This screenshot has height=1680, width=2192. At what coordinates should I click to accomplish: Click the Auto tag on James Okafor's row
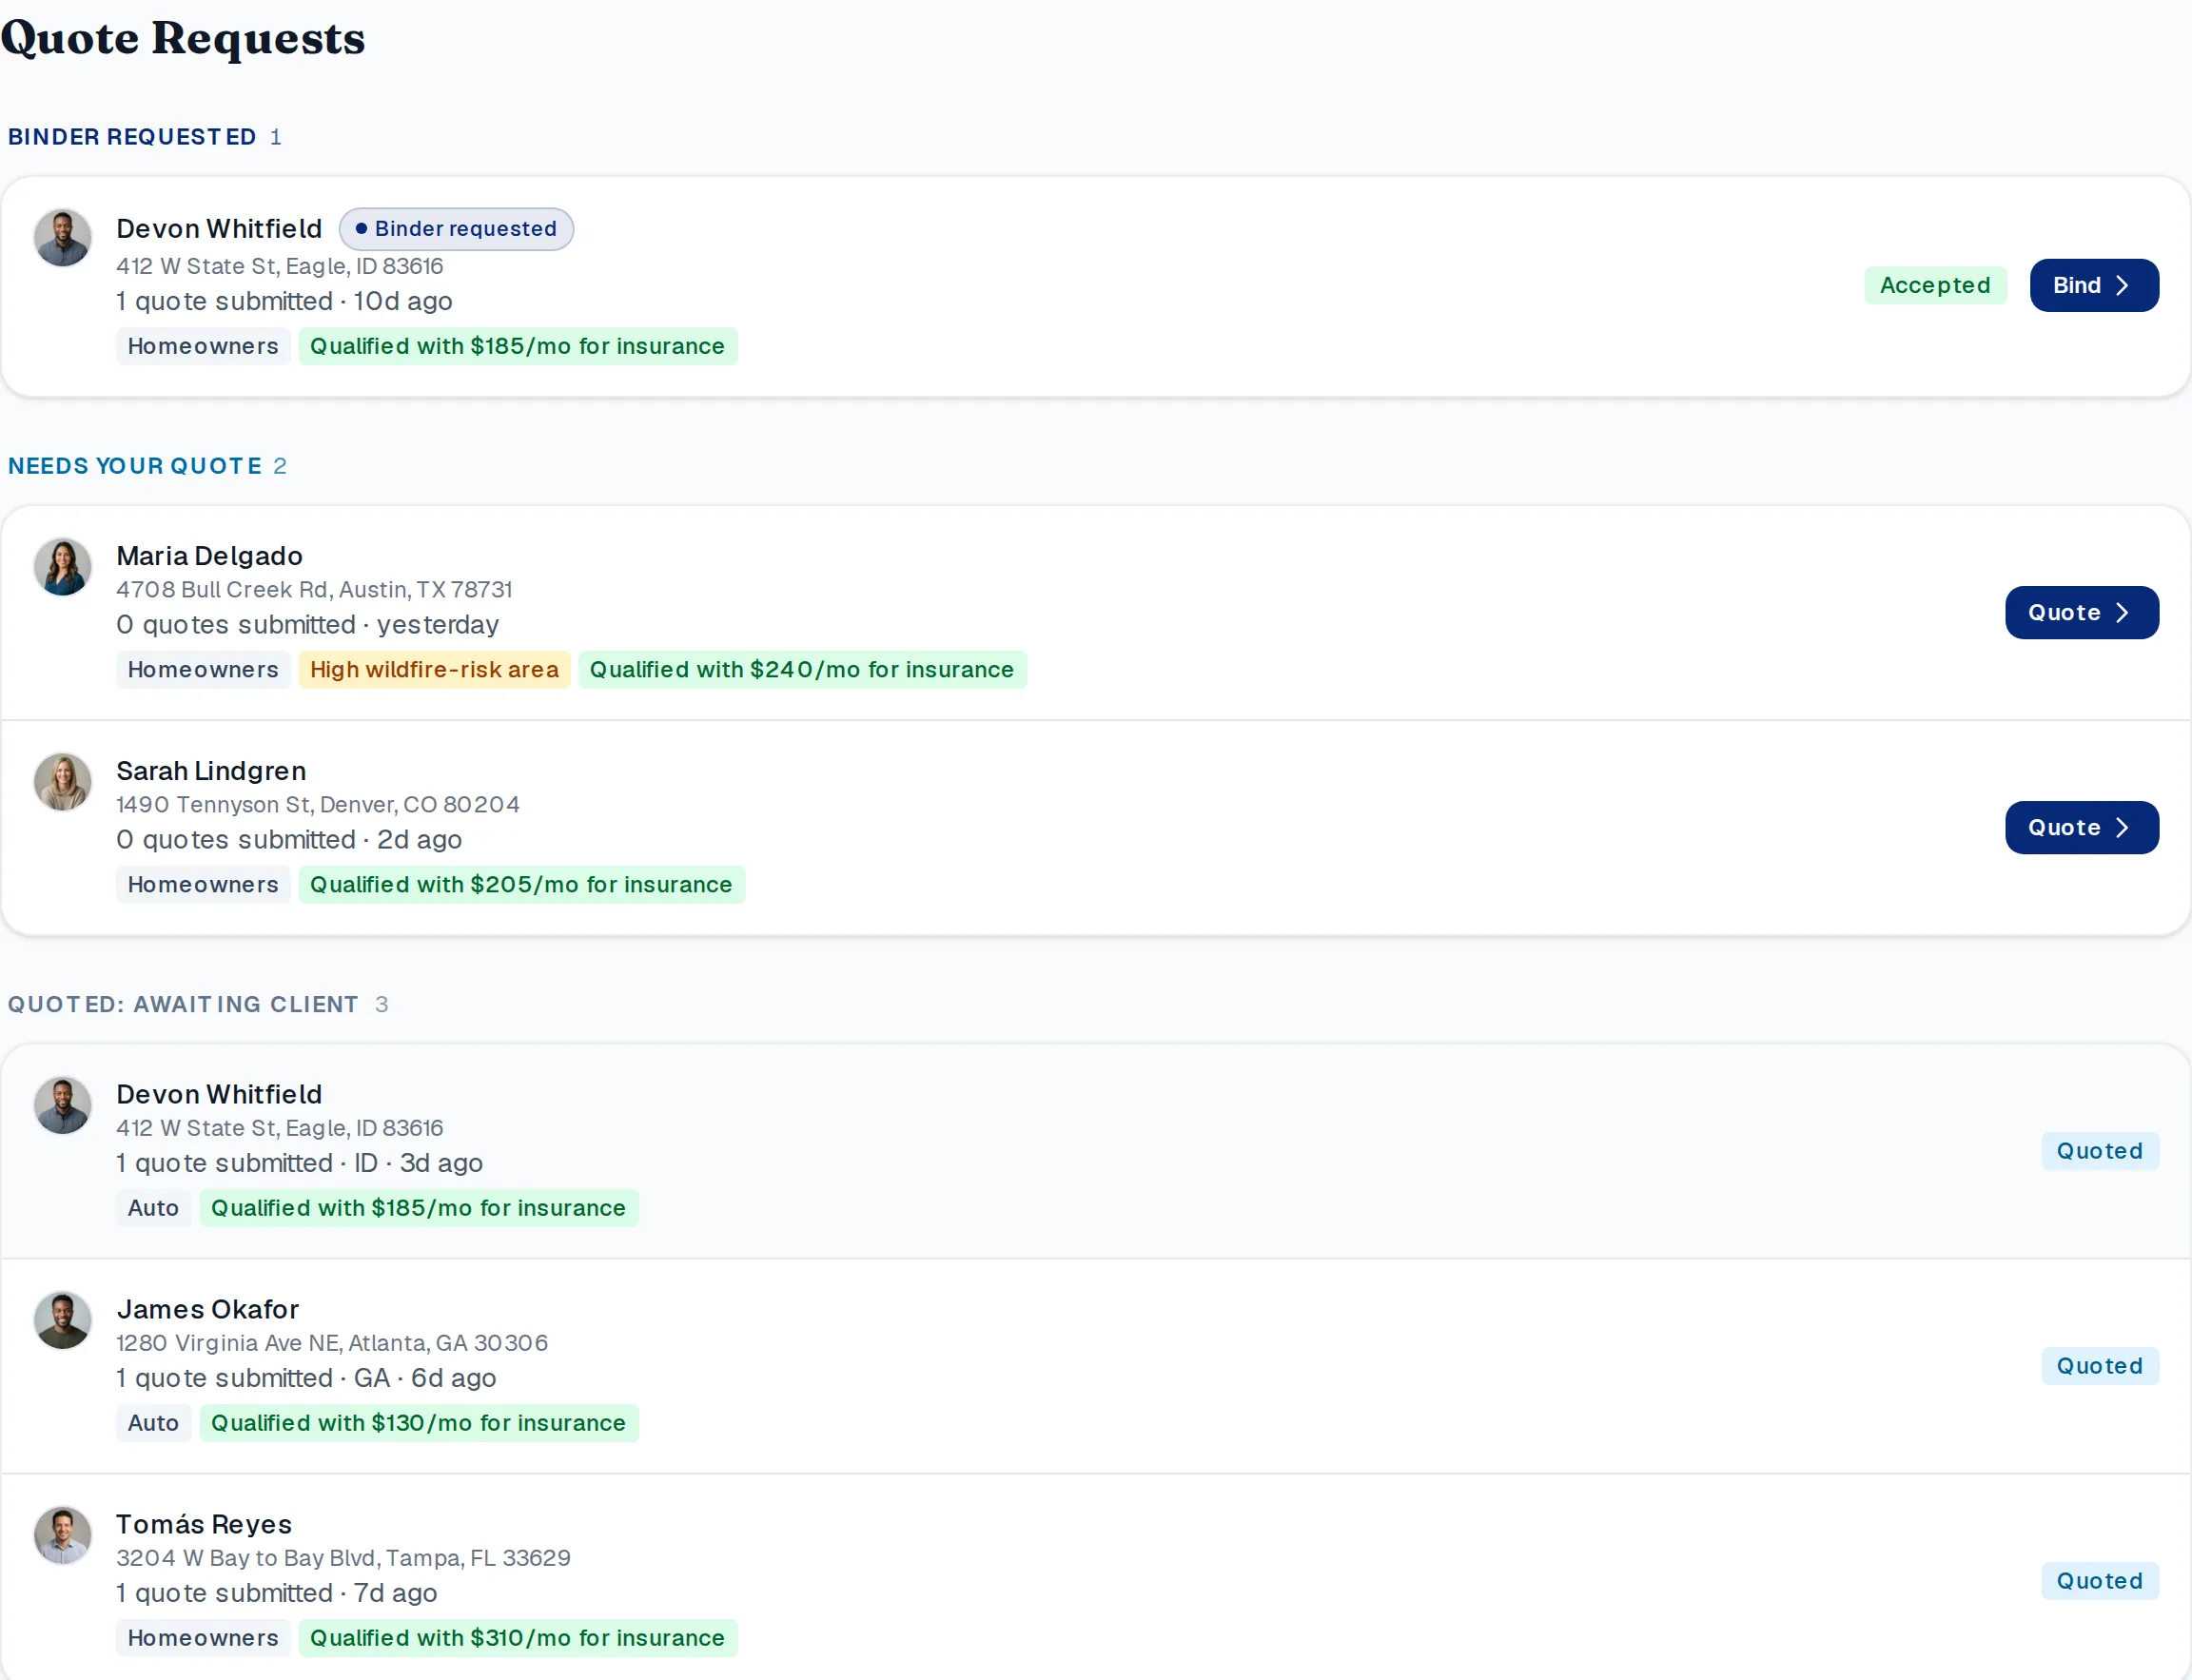coord(153,1423)
